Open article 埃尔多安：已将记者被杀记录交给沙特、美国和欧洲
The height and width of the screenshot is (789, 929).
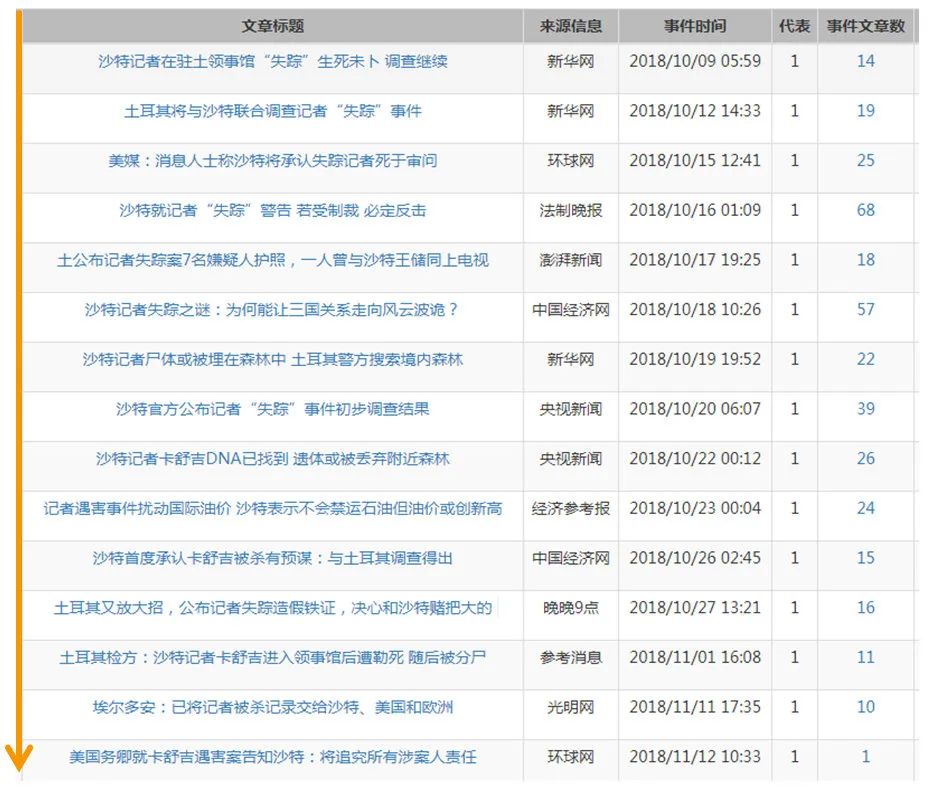tap(273, 708)
